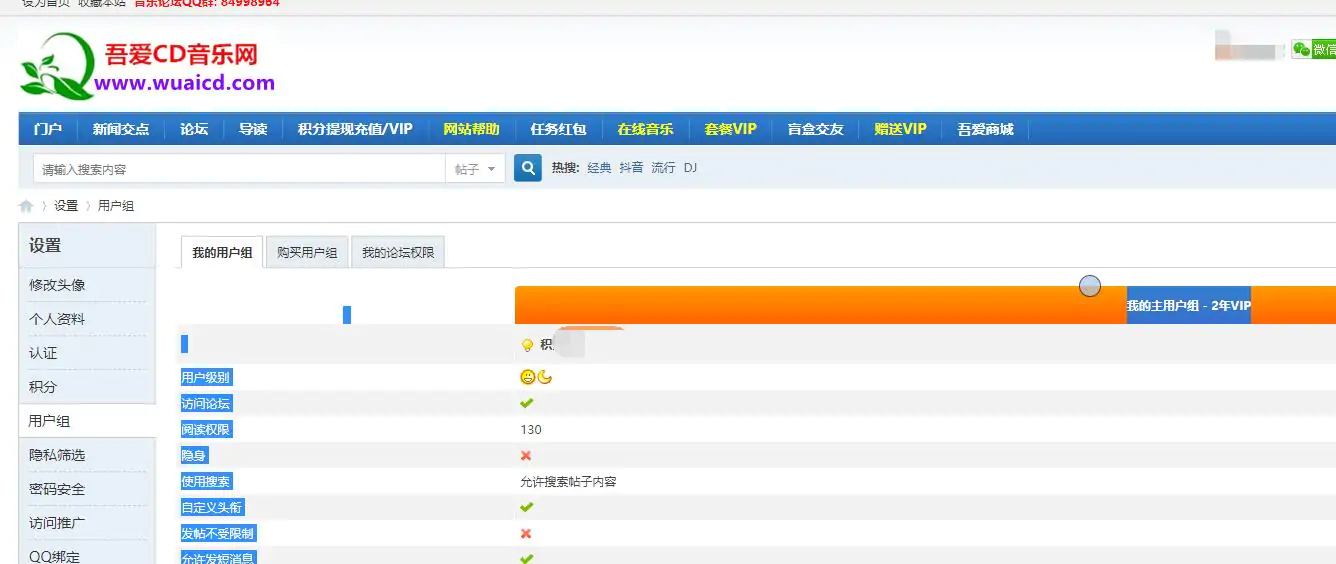Click the 用户级别 row label
This screenshot has width=1336, height=564.
pos(205,377)
